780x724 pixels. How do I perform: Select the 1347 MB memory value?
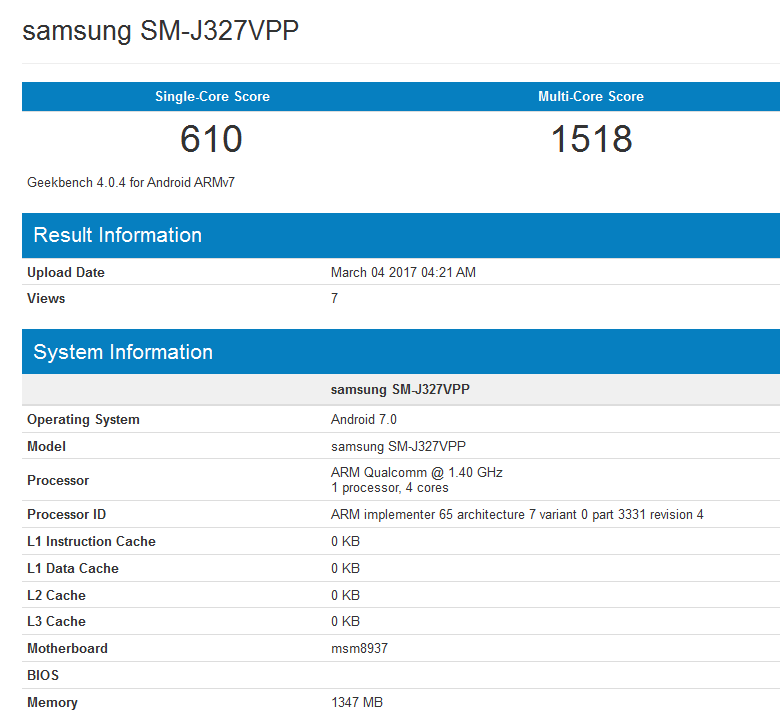(x=357, y=703)
